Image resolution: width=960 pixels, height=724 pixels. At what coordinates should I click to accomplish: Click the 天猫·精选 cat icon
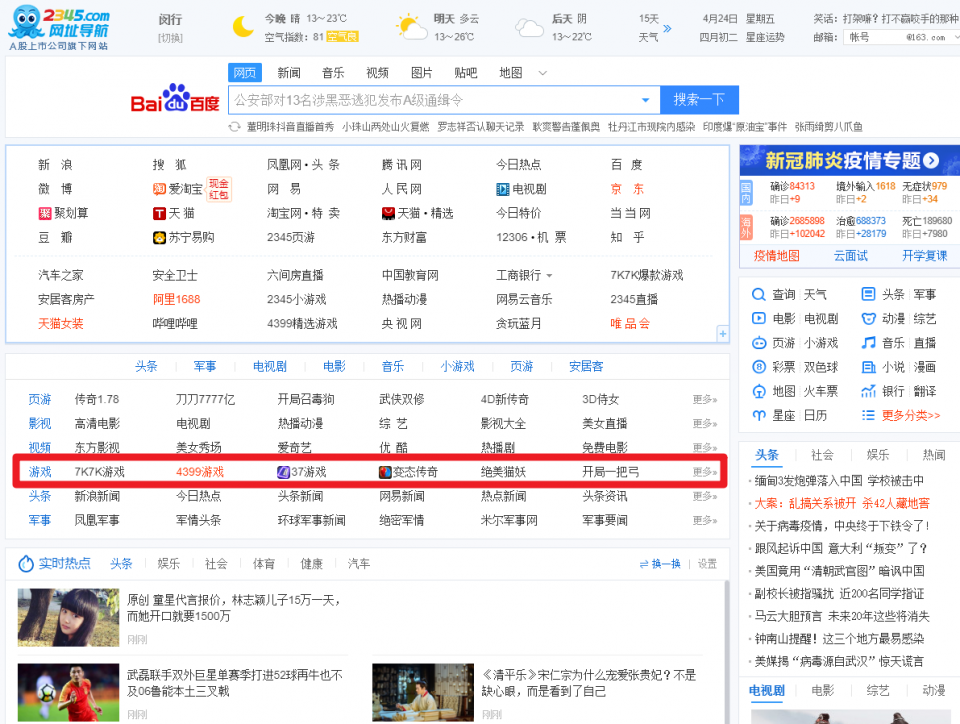[x=388, y=213]
